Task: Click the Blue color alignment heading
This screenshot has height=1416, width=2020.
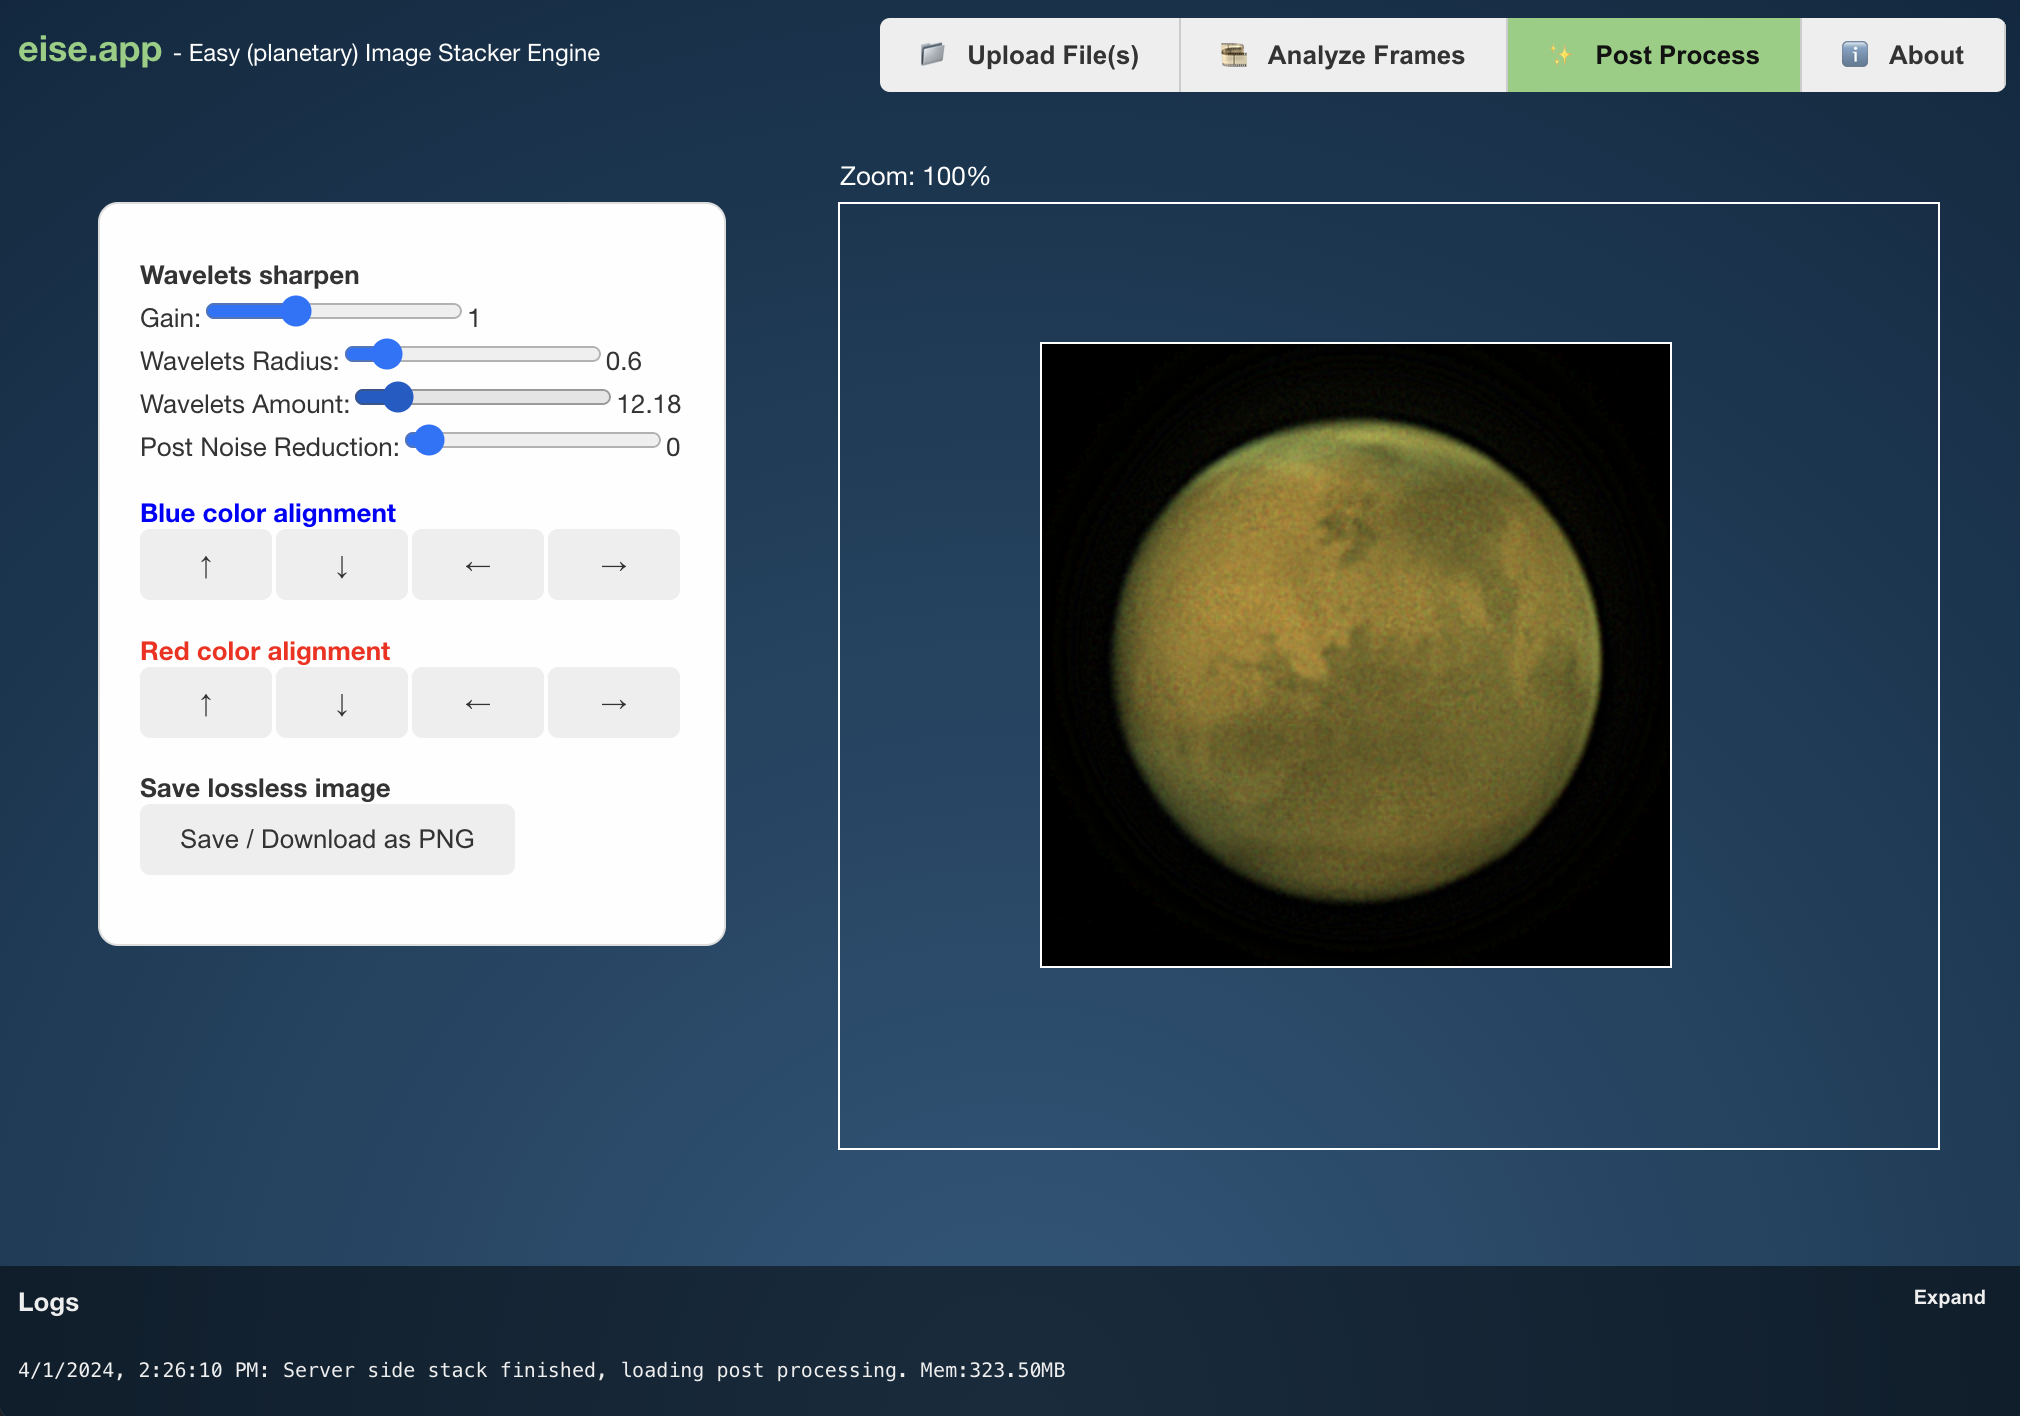Action: tap(268, 513)
